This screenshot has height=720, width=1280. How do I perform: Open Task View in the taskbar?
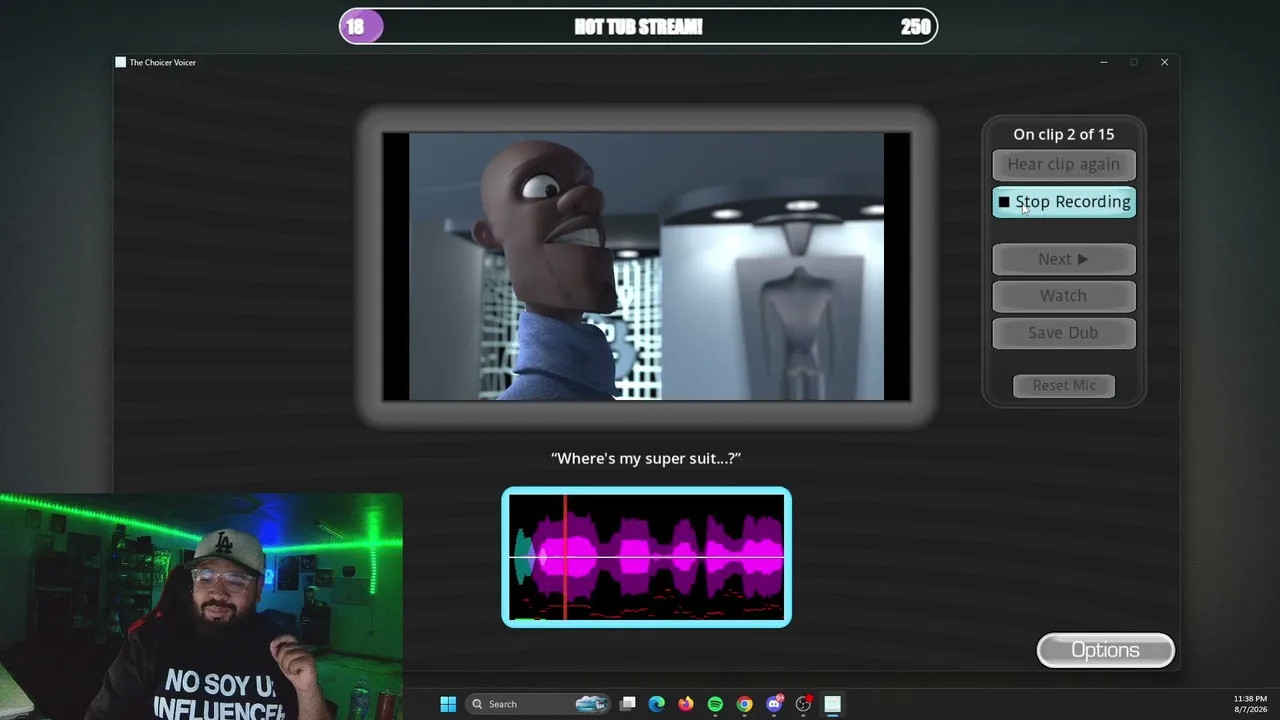[x=627, y=704]
